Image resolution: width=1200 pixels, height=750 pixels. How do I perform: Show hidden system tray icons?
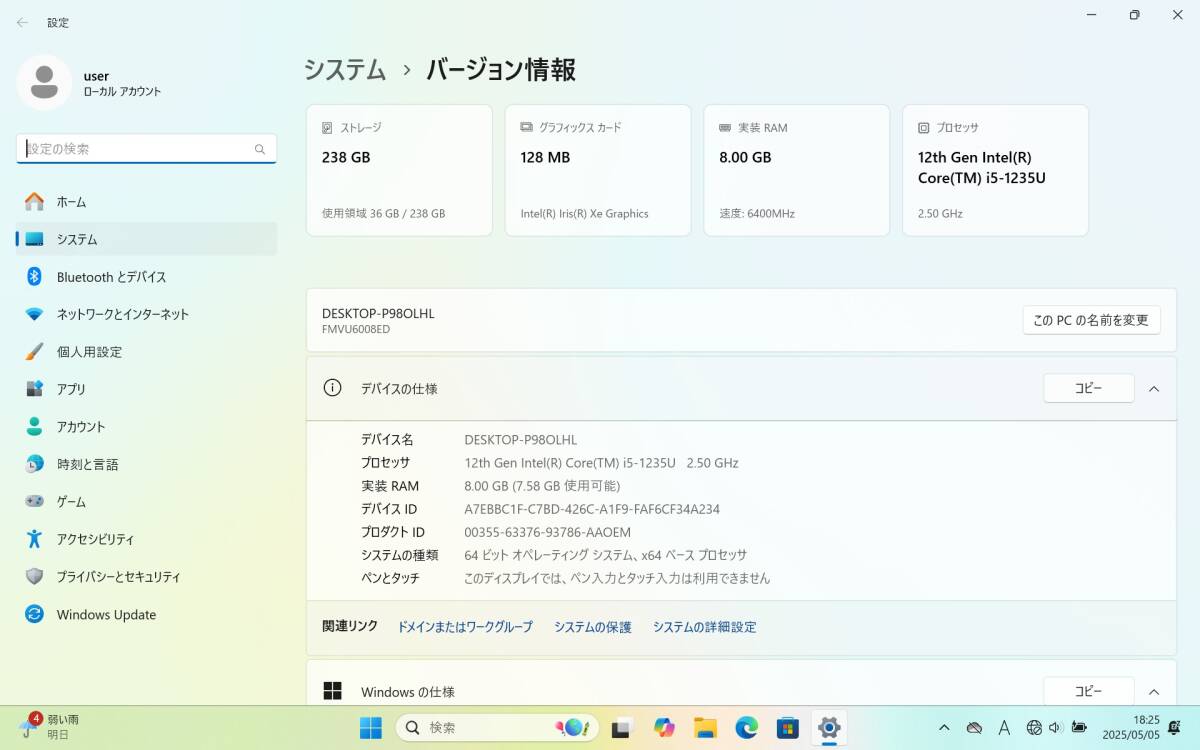943,727
